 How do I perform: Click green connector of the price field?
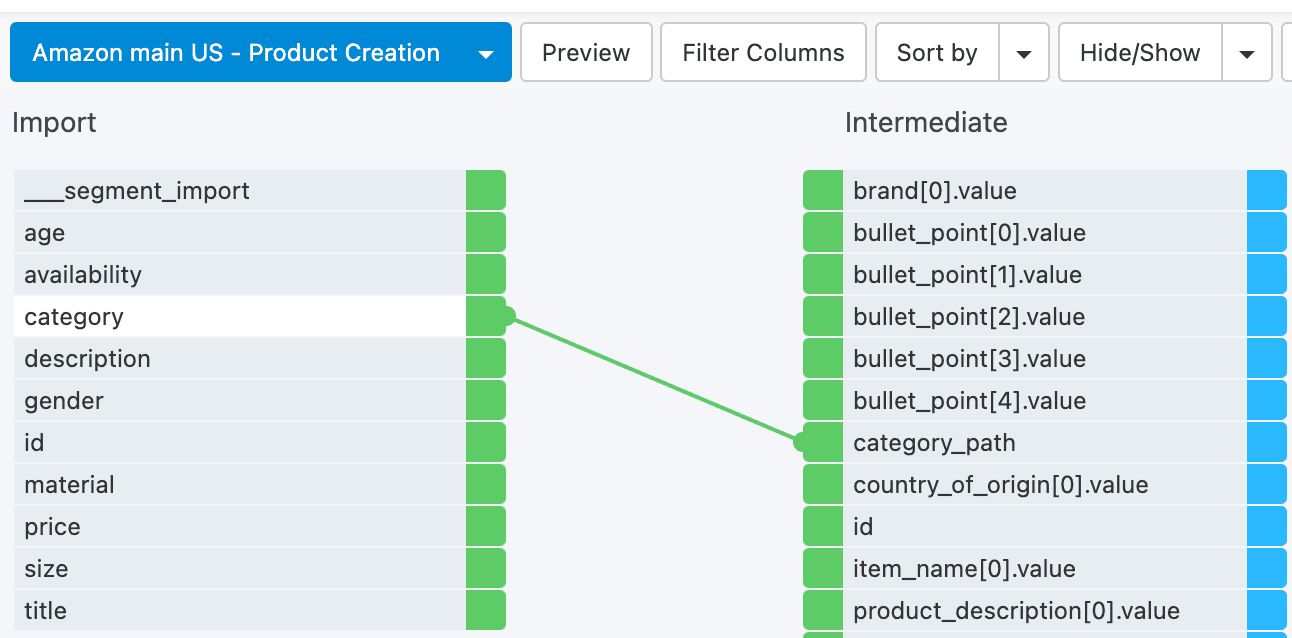pos(486,527)
